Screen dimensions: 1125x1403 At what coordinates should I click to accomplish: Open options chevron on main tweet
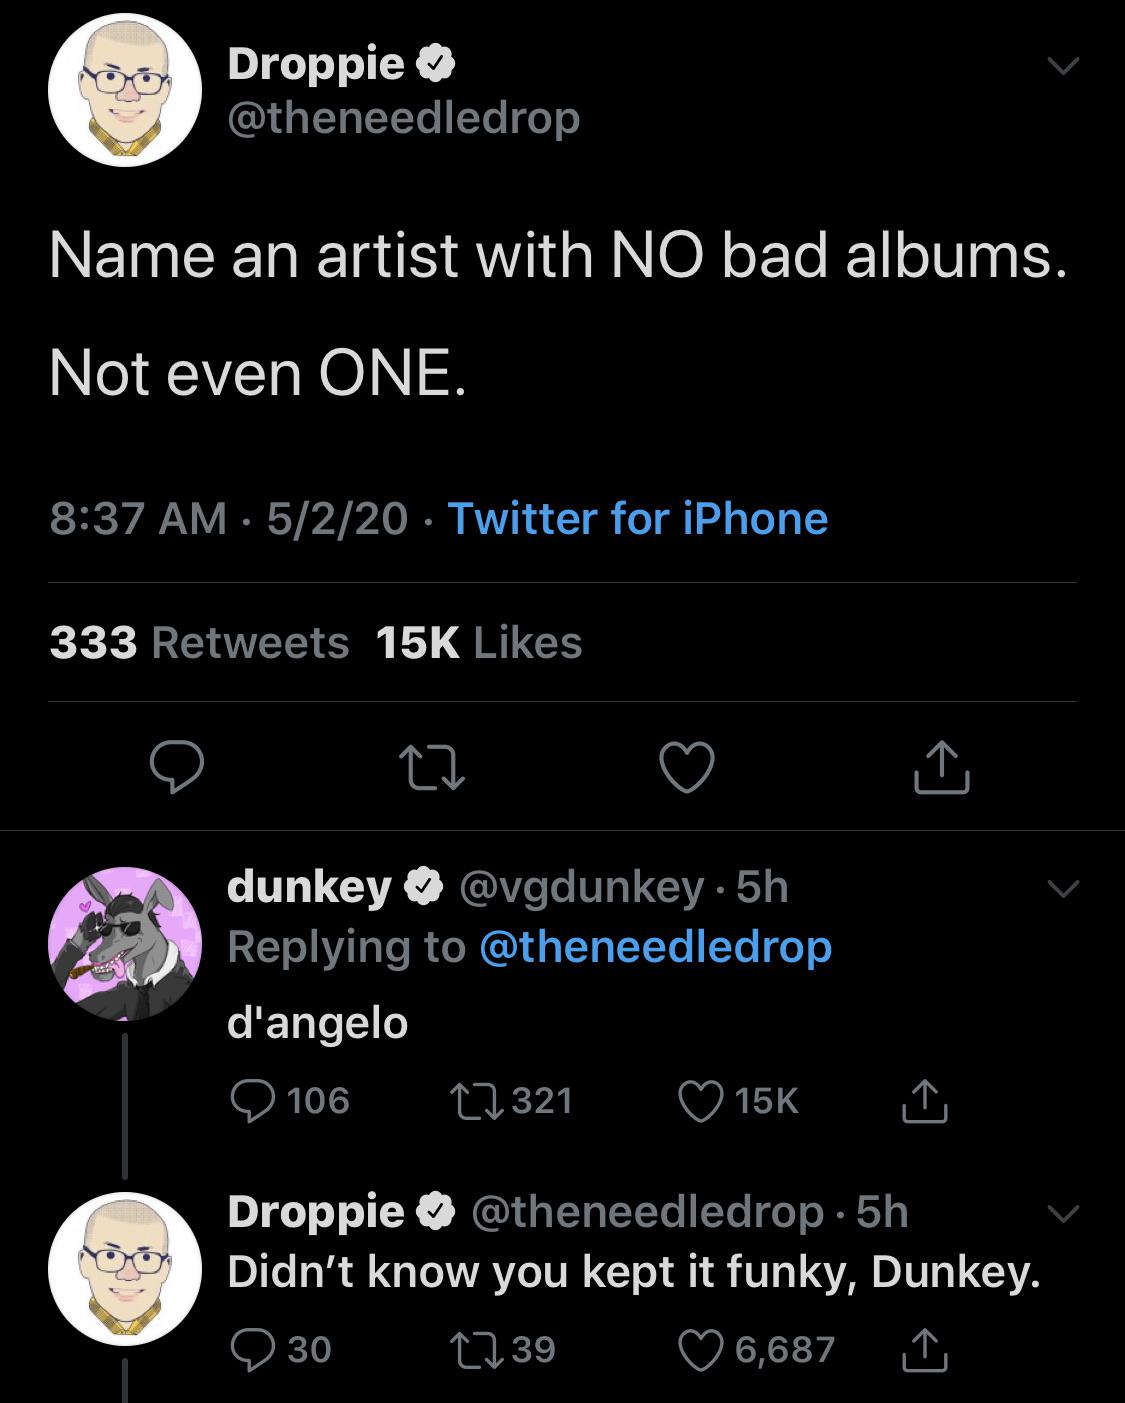[x=1062, y=66]
